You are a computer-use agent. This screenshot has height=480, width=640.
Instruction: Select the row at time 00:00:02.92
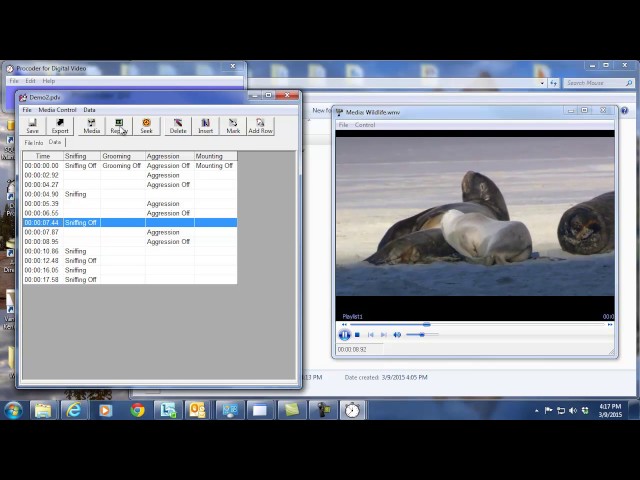tap(130, 175)
